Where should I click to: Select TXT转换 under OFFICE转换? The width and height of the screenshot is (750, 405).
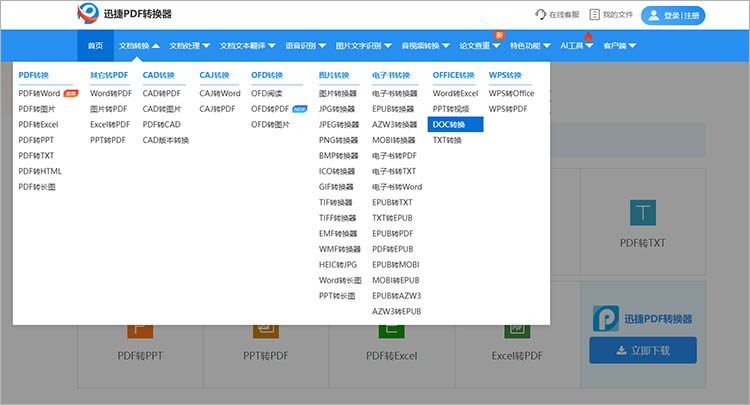(x=447, y=140)
